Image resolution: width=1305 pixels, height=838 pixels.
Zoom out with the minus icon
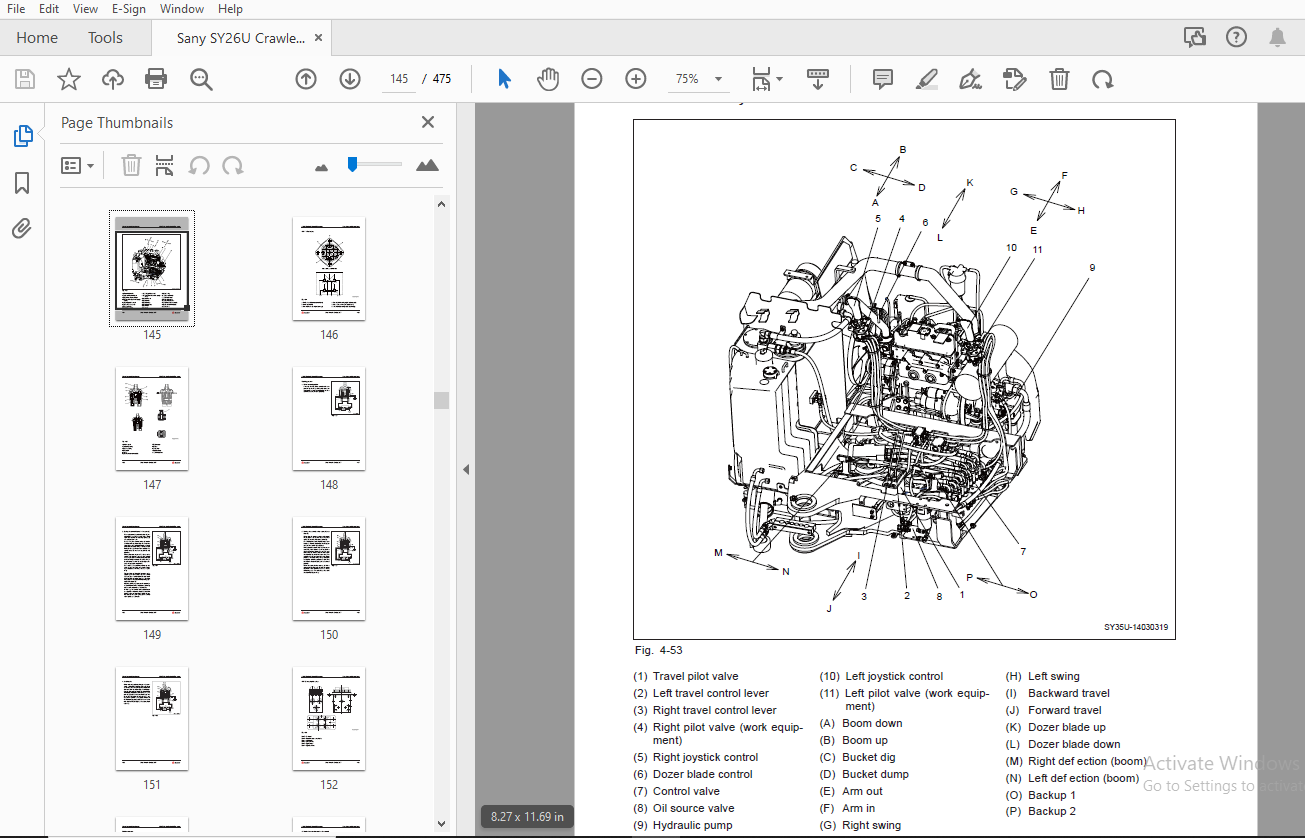592,79
